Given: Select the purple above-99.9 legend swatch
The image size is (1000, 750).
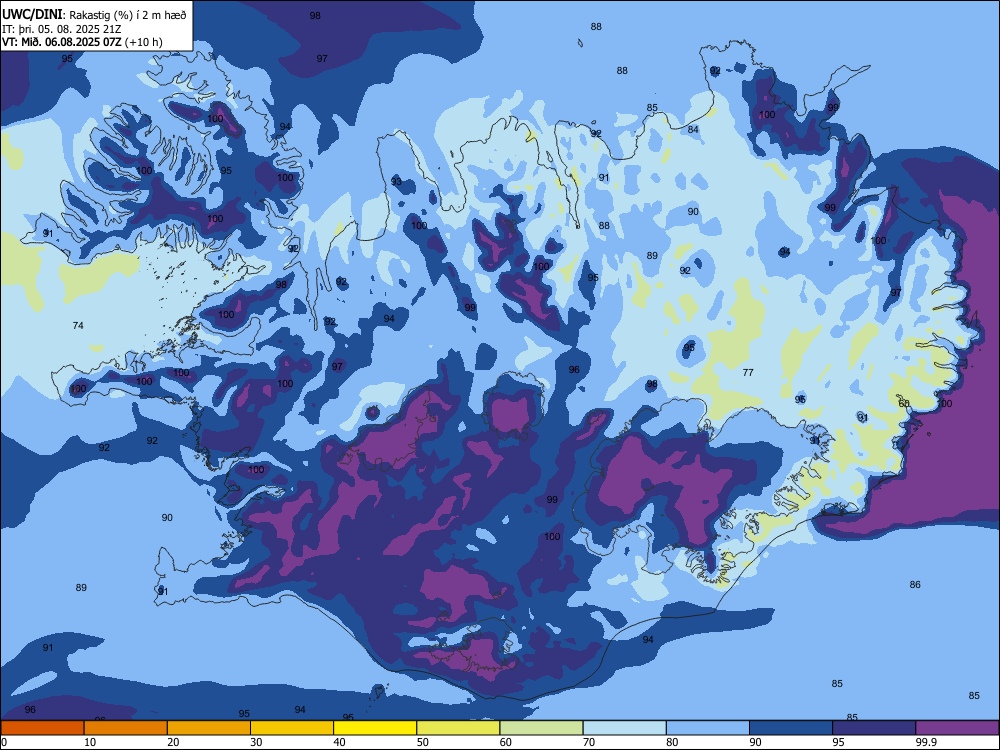Looking at the screenshot, I should [x=957, y=728].
